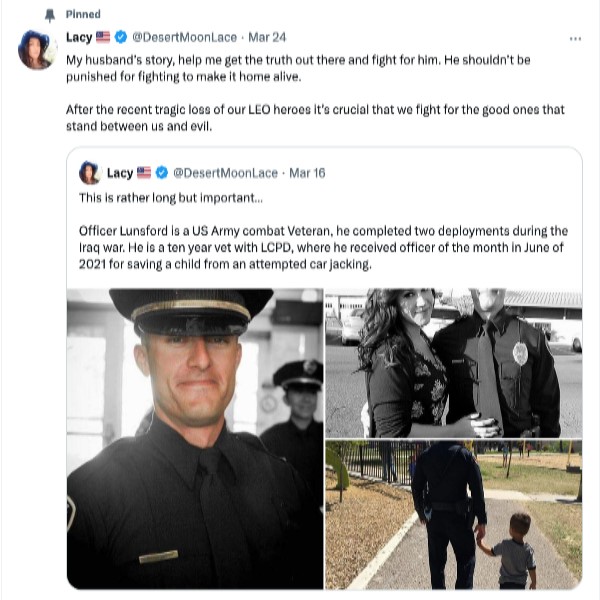Click the blue verified badge on main tweet

[121, 37]
